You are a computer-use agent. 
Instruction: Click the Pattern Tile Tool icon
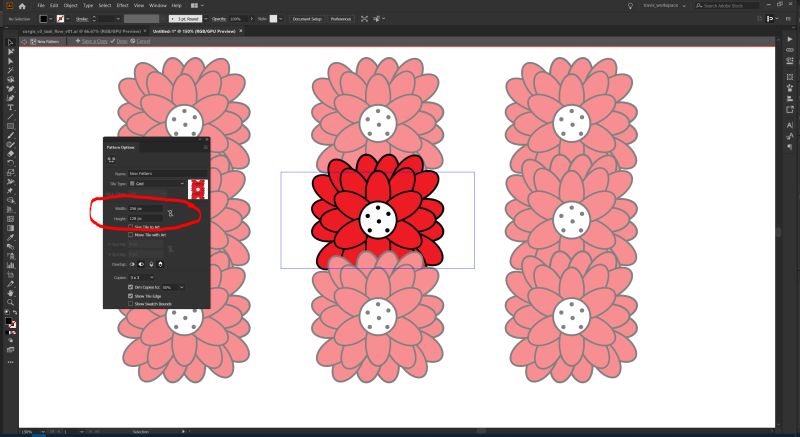(x=111, y=160)
